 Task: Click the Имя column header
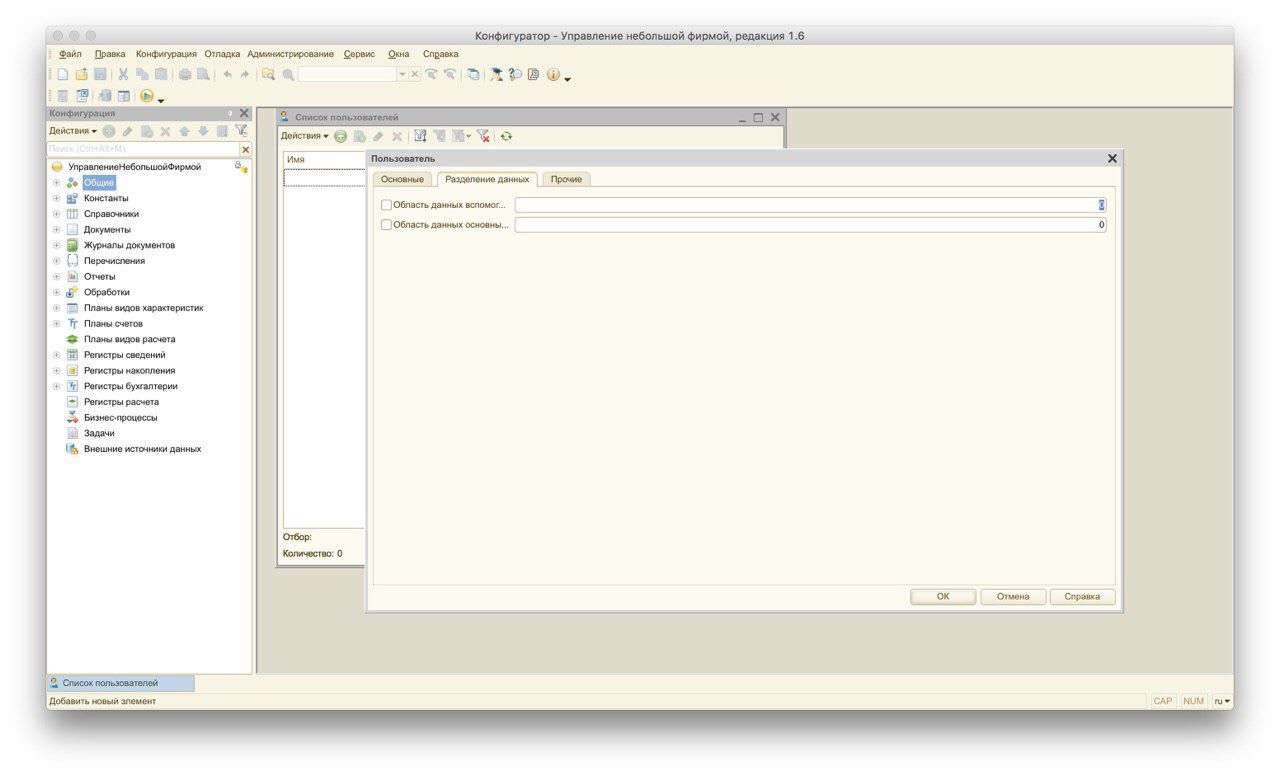pos(325,160)
